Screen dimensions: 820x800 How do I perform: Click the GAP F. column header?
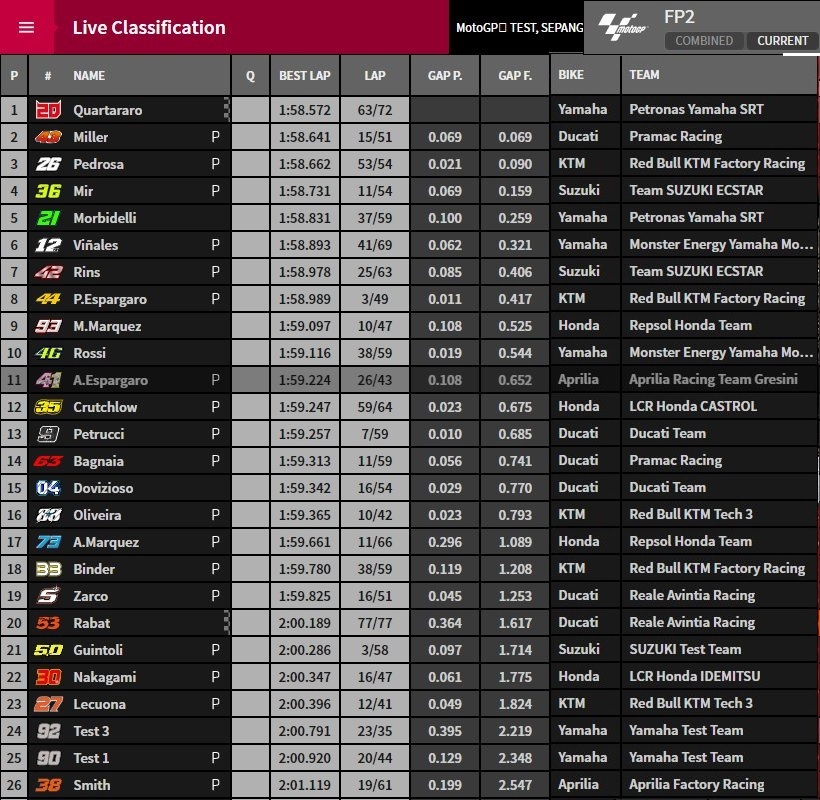pos(515,76)
